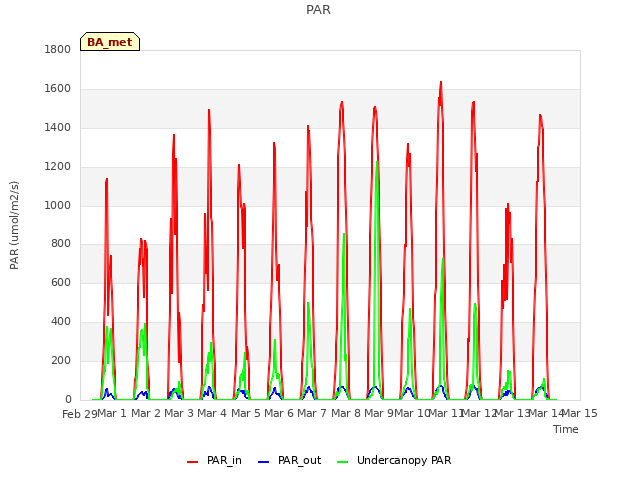640x480 pixels.
Task: Click the 400 y-axis label
Action: pos(61,322)
